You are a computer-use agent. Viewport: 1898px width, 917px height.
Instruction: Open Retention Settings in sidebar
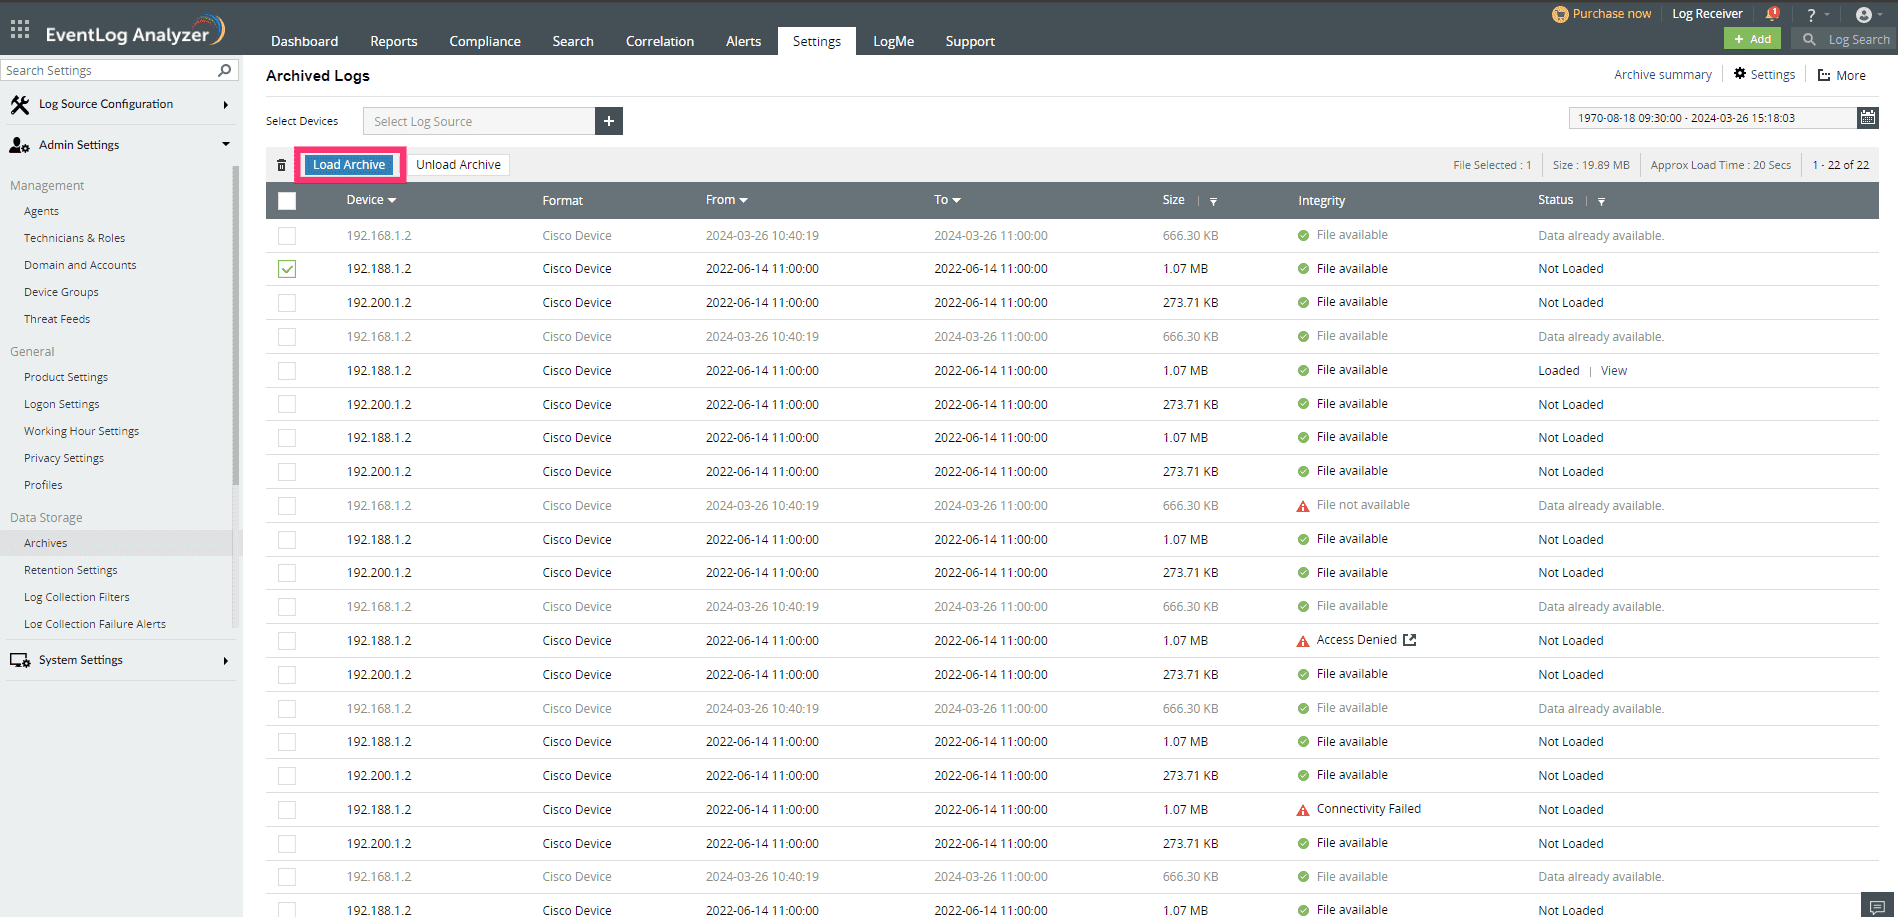point(71,570)
